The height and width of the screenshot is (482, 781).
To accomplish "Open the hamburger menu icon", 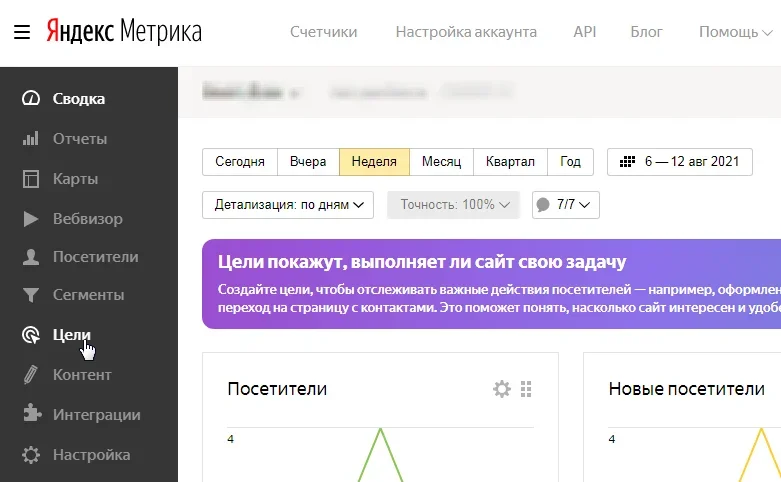I will tap(22, 32).
